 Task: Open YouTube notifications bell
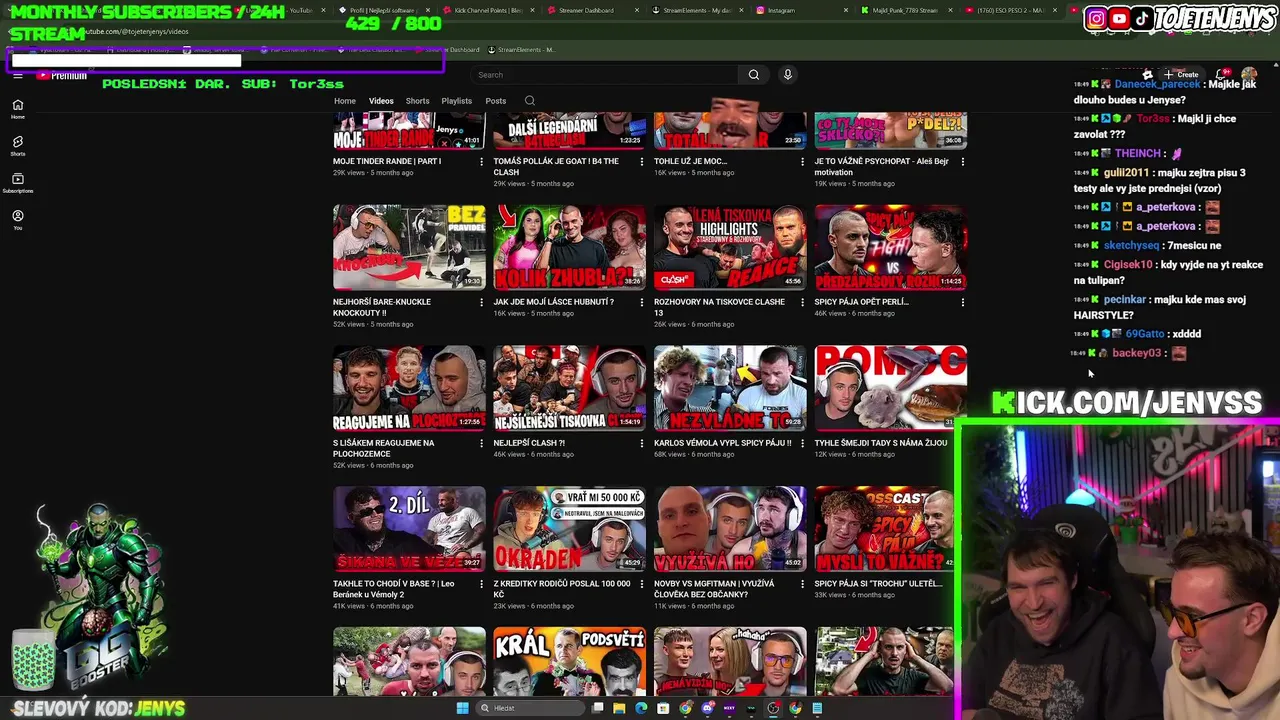click(x=1223, y=75)
